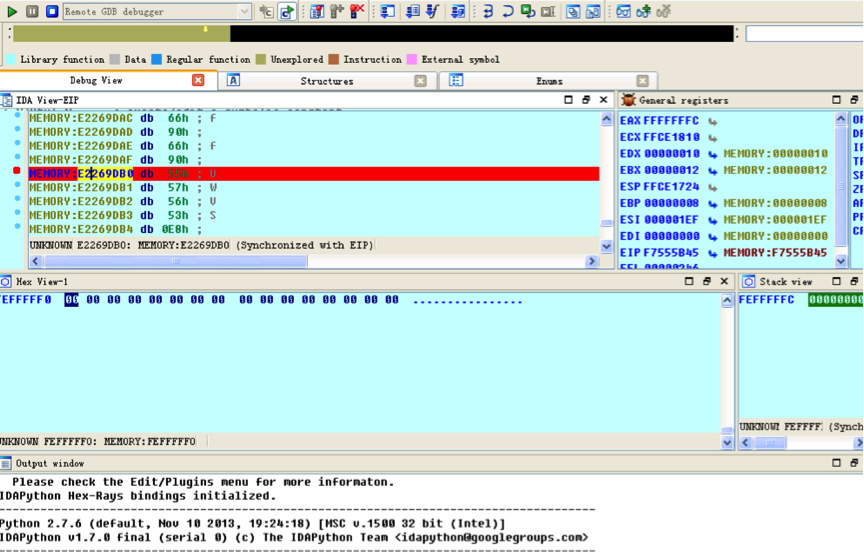The image size is (864, 552).
Task: Open the Remote GDB debugger dropdown
Action: pyautogui.click(x=245, y=12)
